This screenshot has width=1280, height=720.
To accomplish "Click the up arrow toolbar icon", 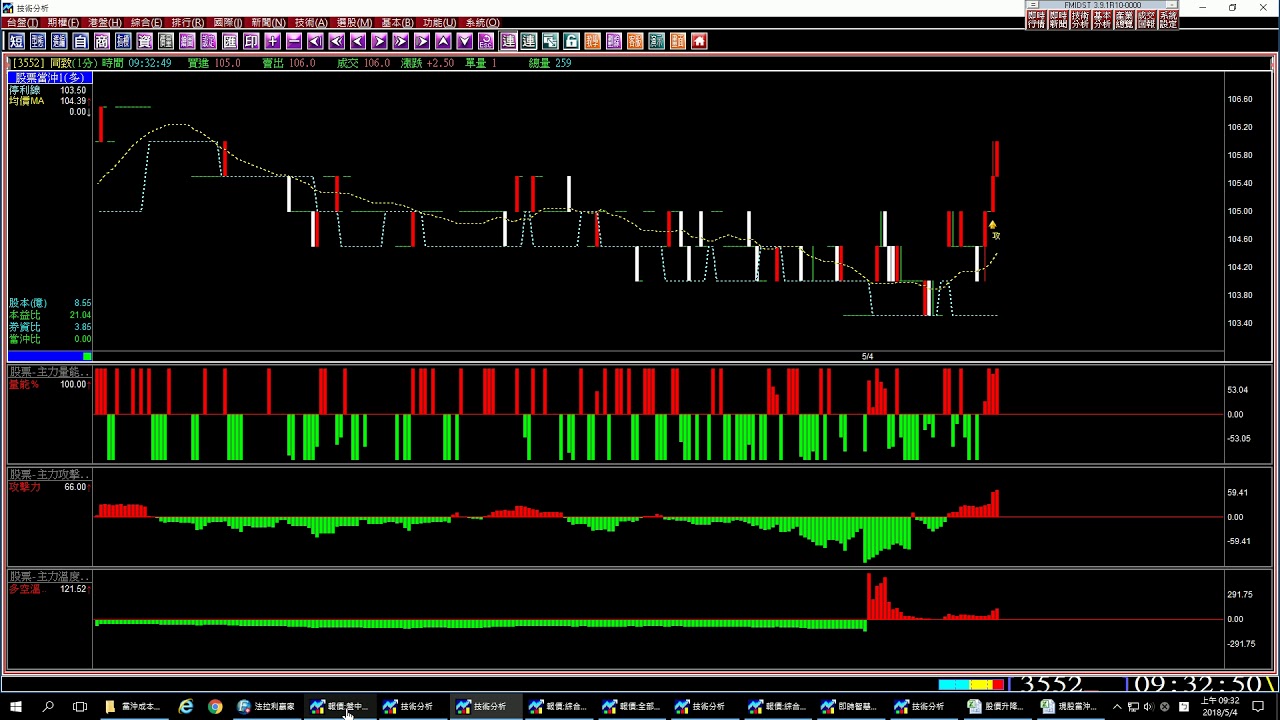I will 443,41.
